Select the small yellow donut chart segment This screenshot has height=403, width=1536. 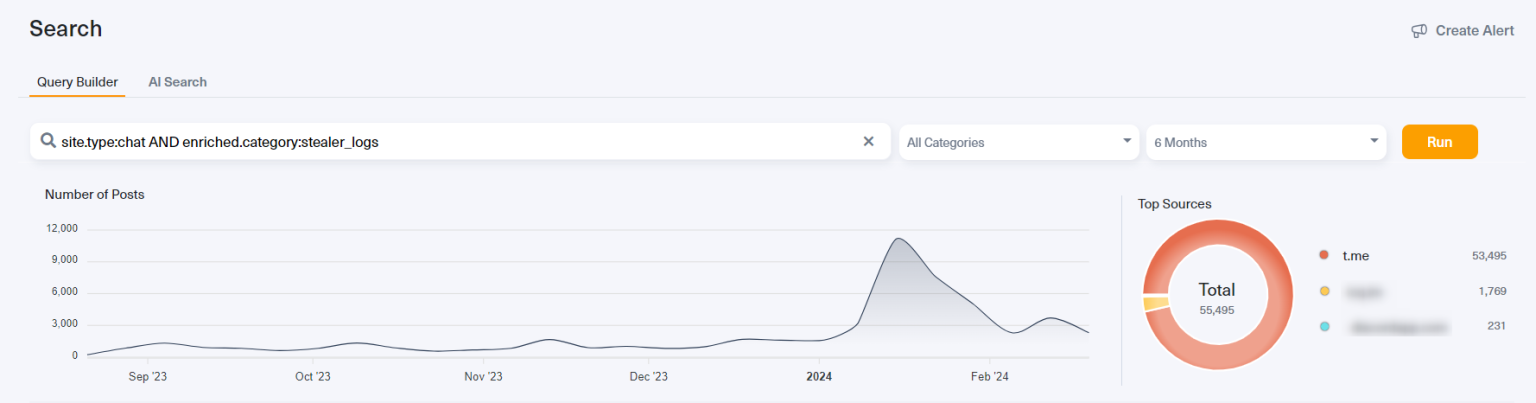(x=1154, y=303)
